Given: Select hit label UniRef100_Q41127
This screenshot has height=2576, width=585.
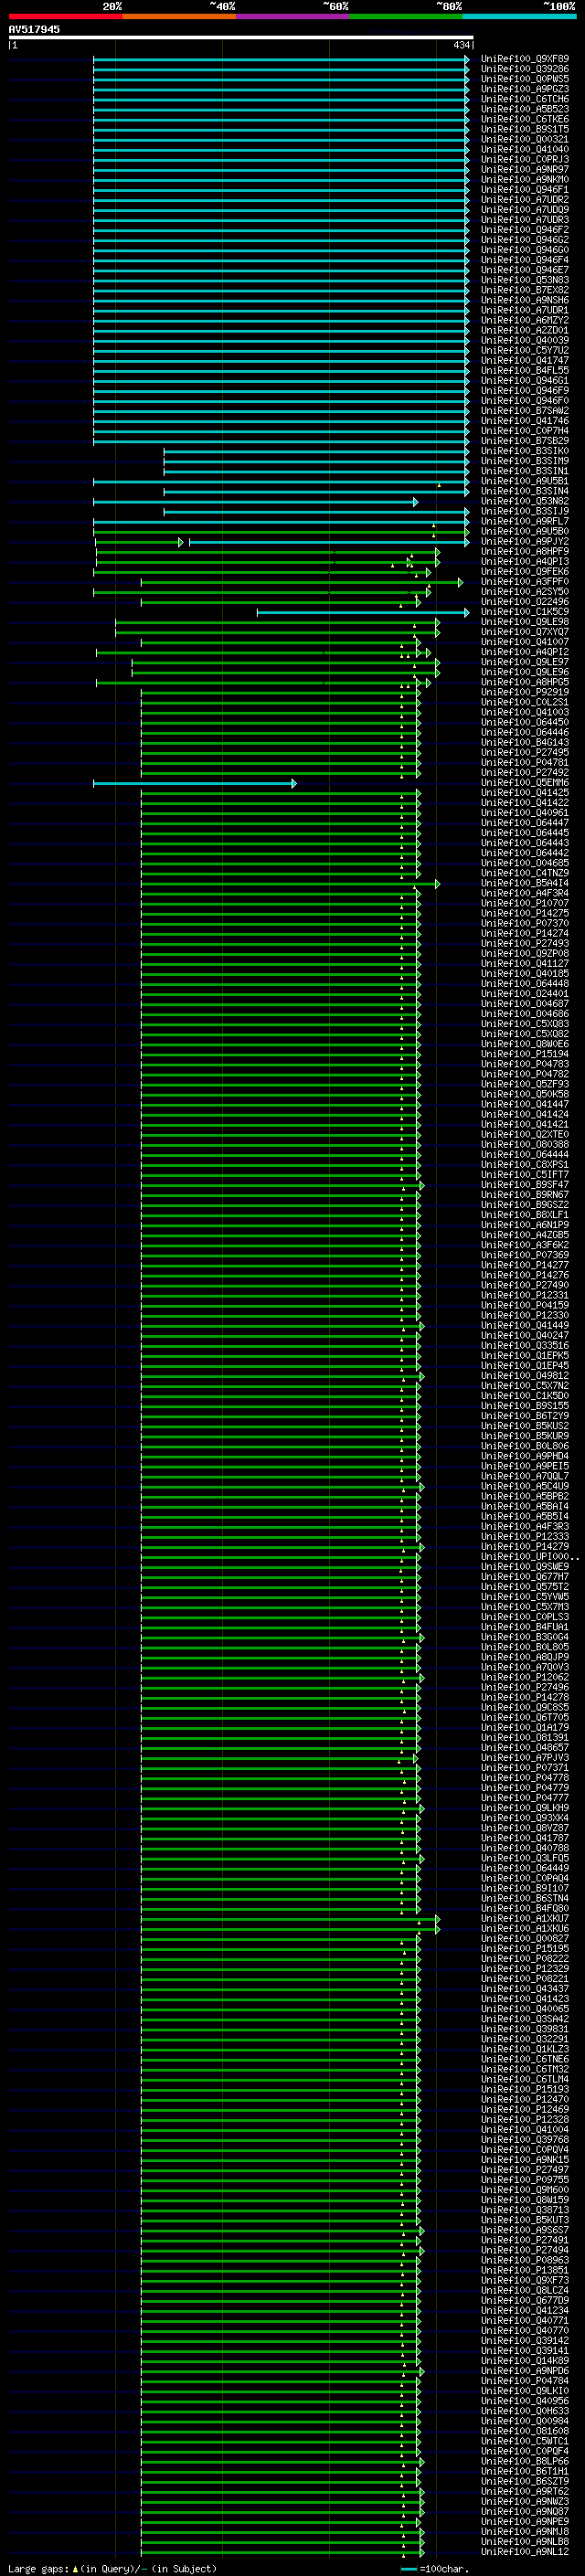Looking at the screenshot, I should pos(525,964).
